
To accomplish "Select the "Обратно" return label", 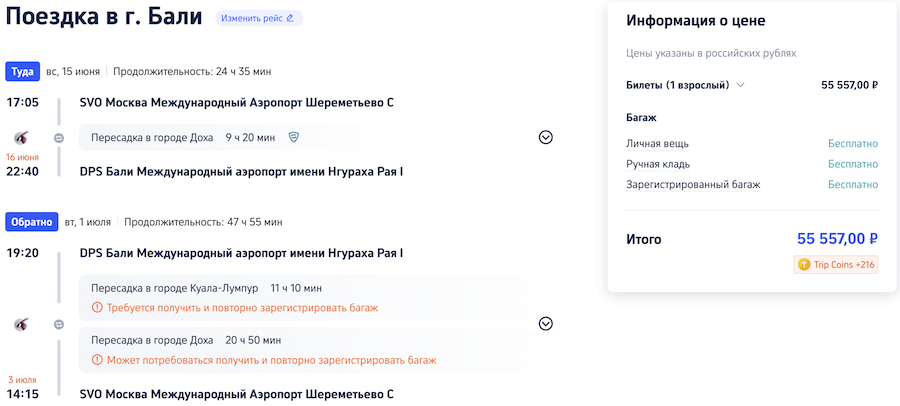I will pyautogui.click(x=32, y=221).
